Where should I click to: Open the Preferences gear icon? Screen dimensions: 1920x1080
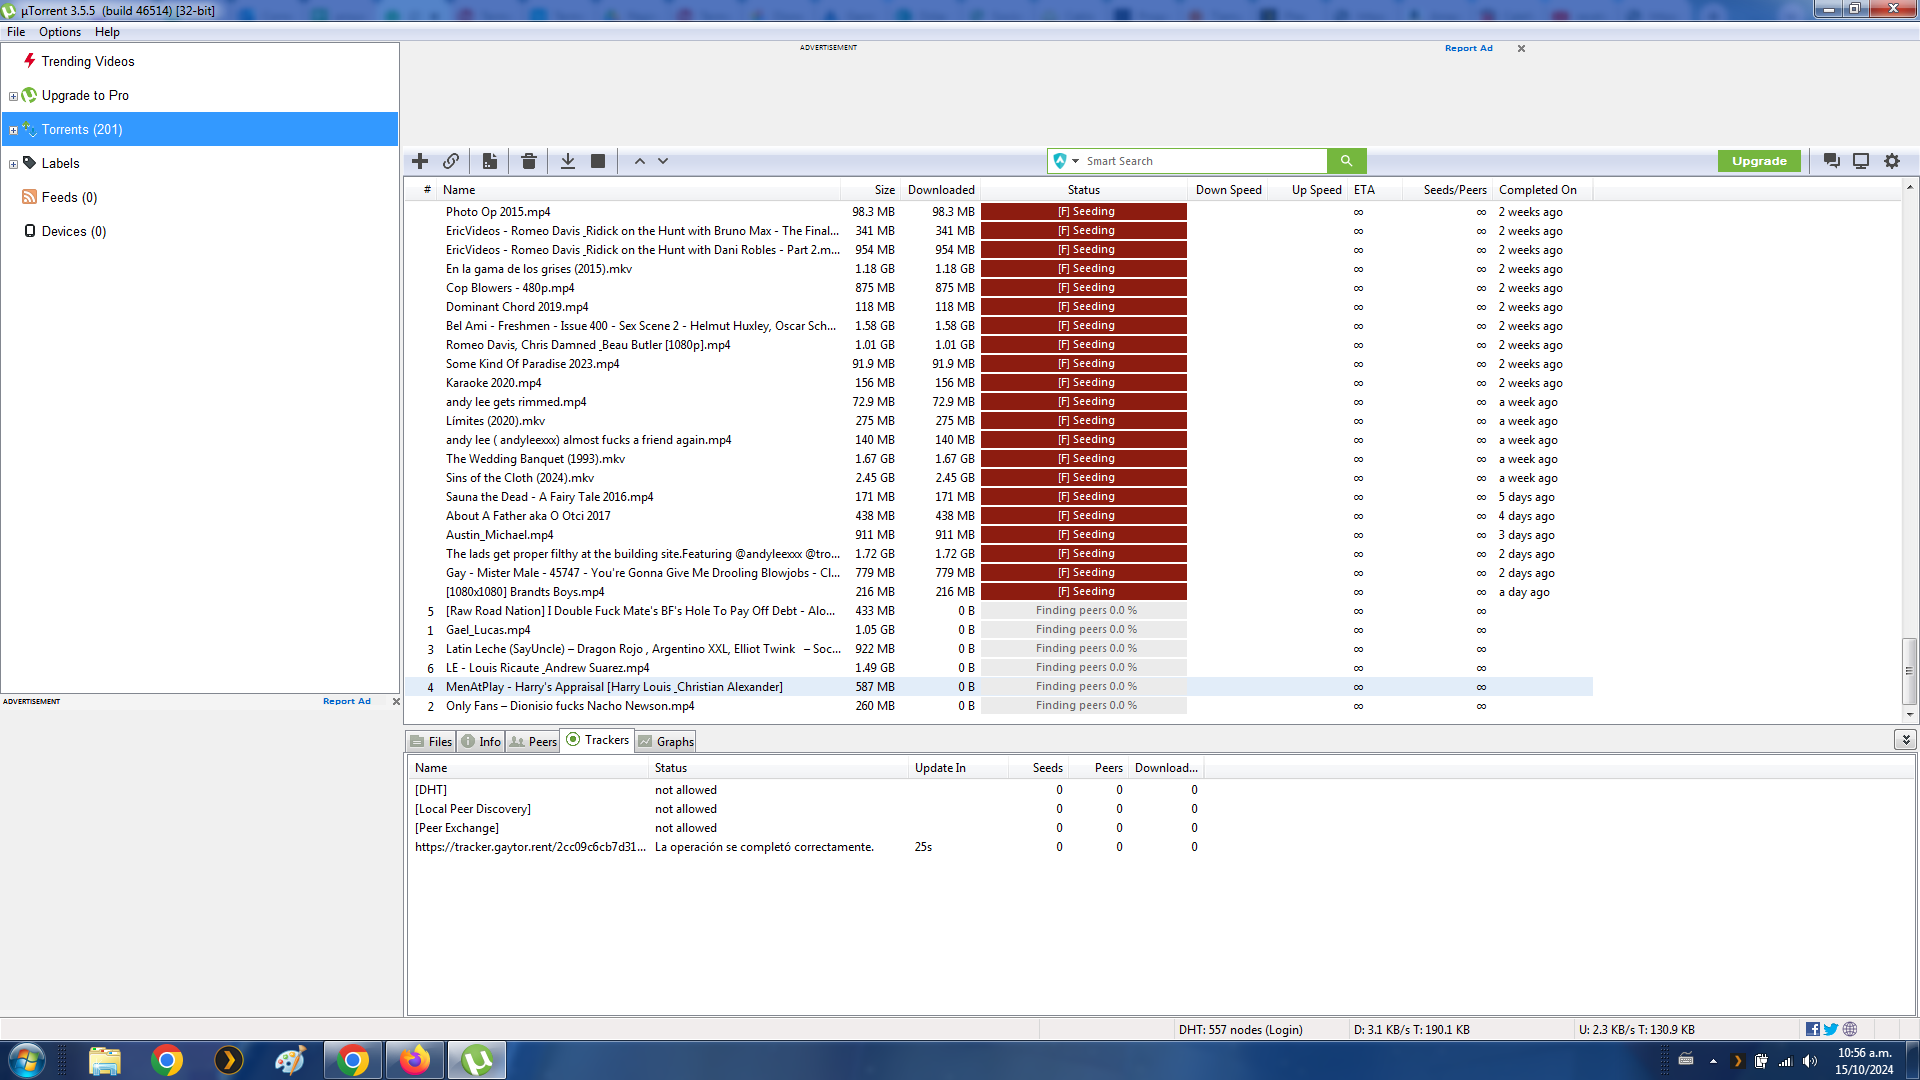point(1892,161)
